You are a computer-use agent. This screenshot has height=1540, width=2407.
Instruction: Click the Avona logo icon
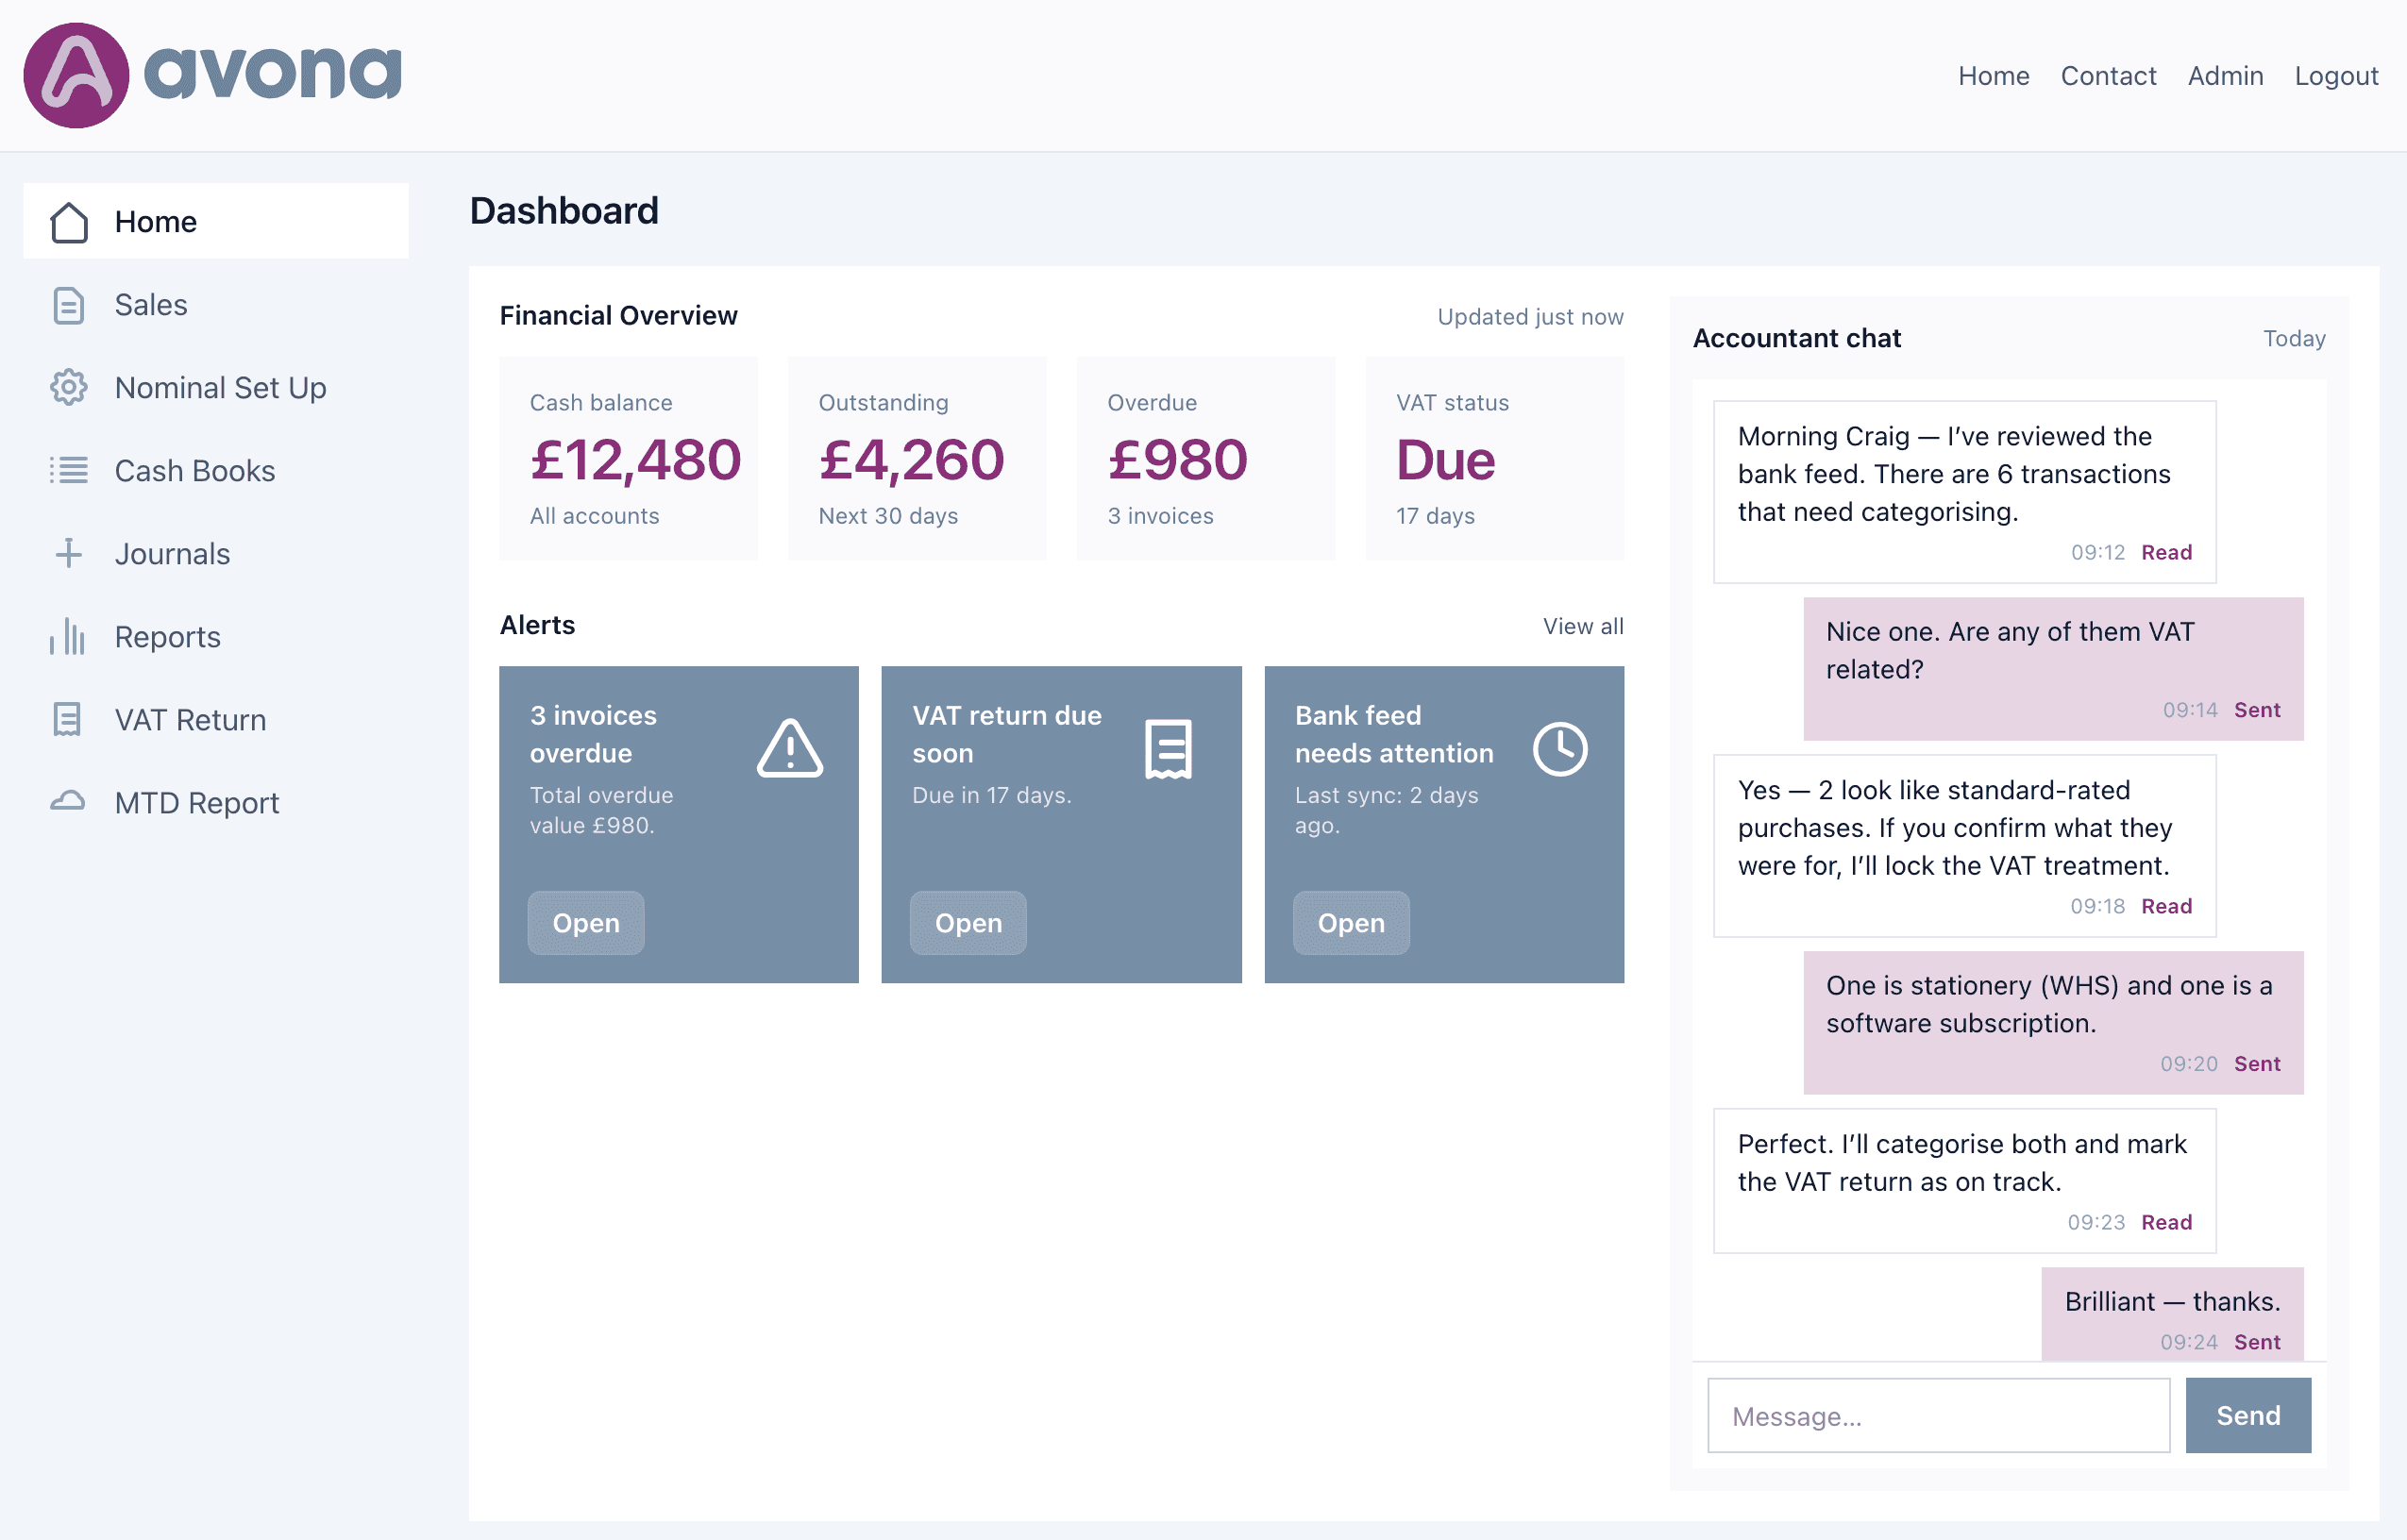coord(76,76)
